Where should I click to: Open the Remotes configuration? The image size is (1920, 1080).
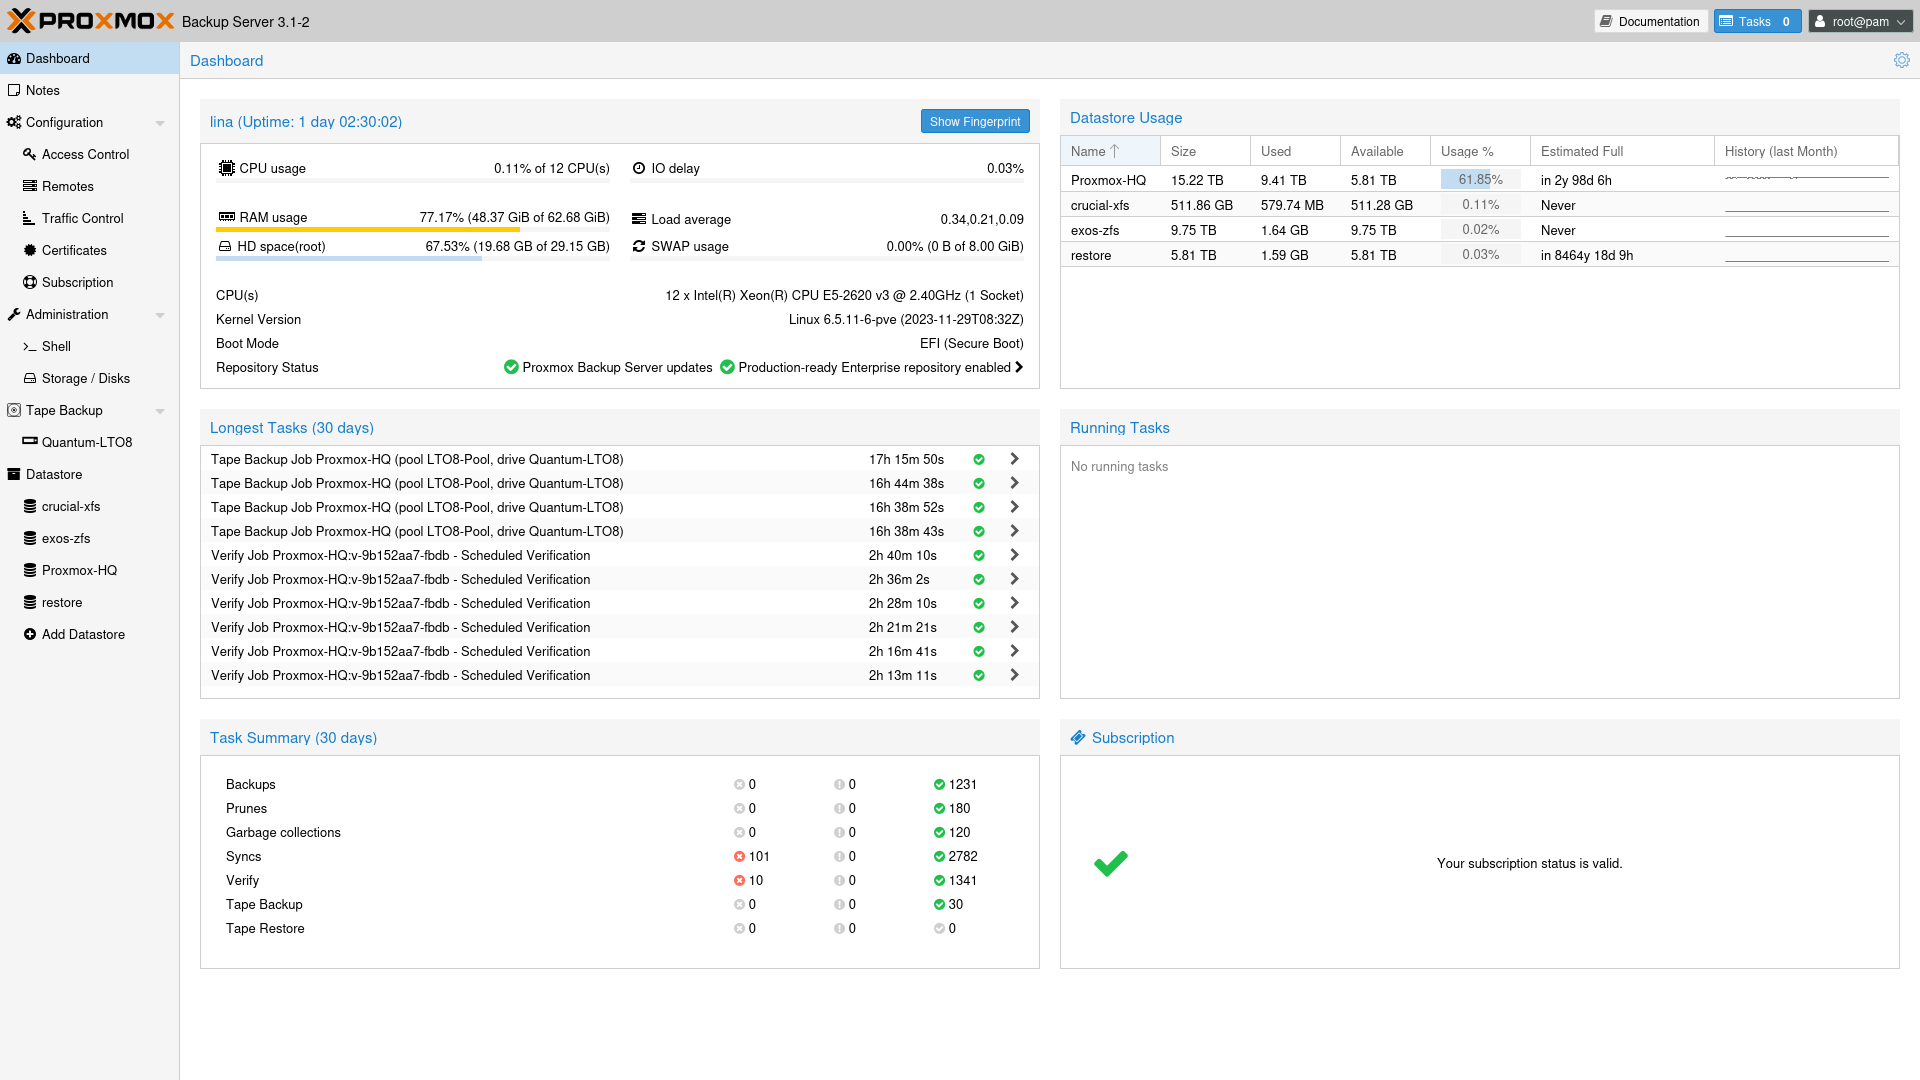pyautogui.click(x=68, y=186)
